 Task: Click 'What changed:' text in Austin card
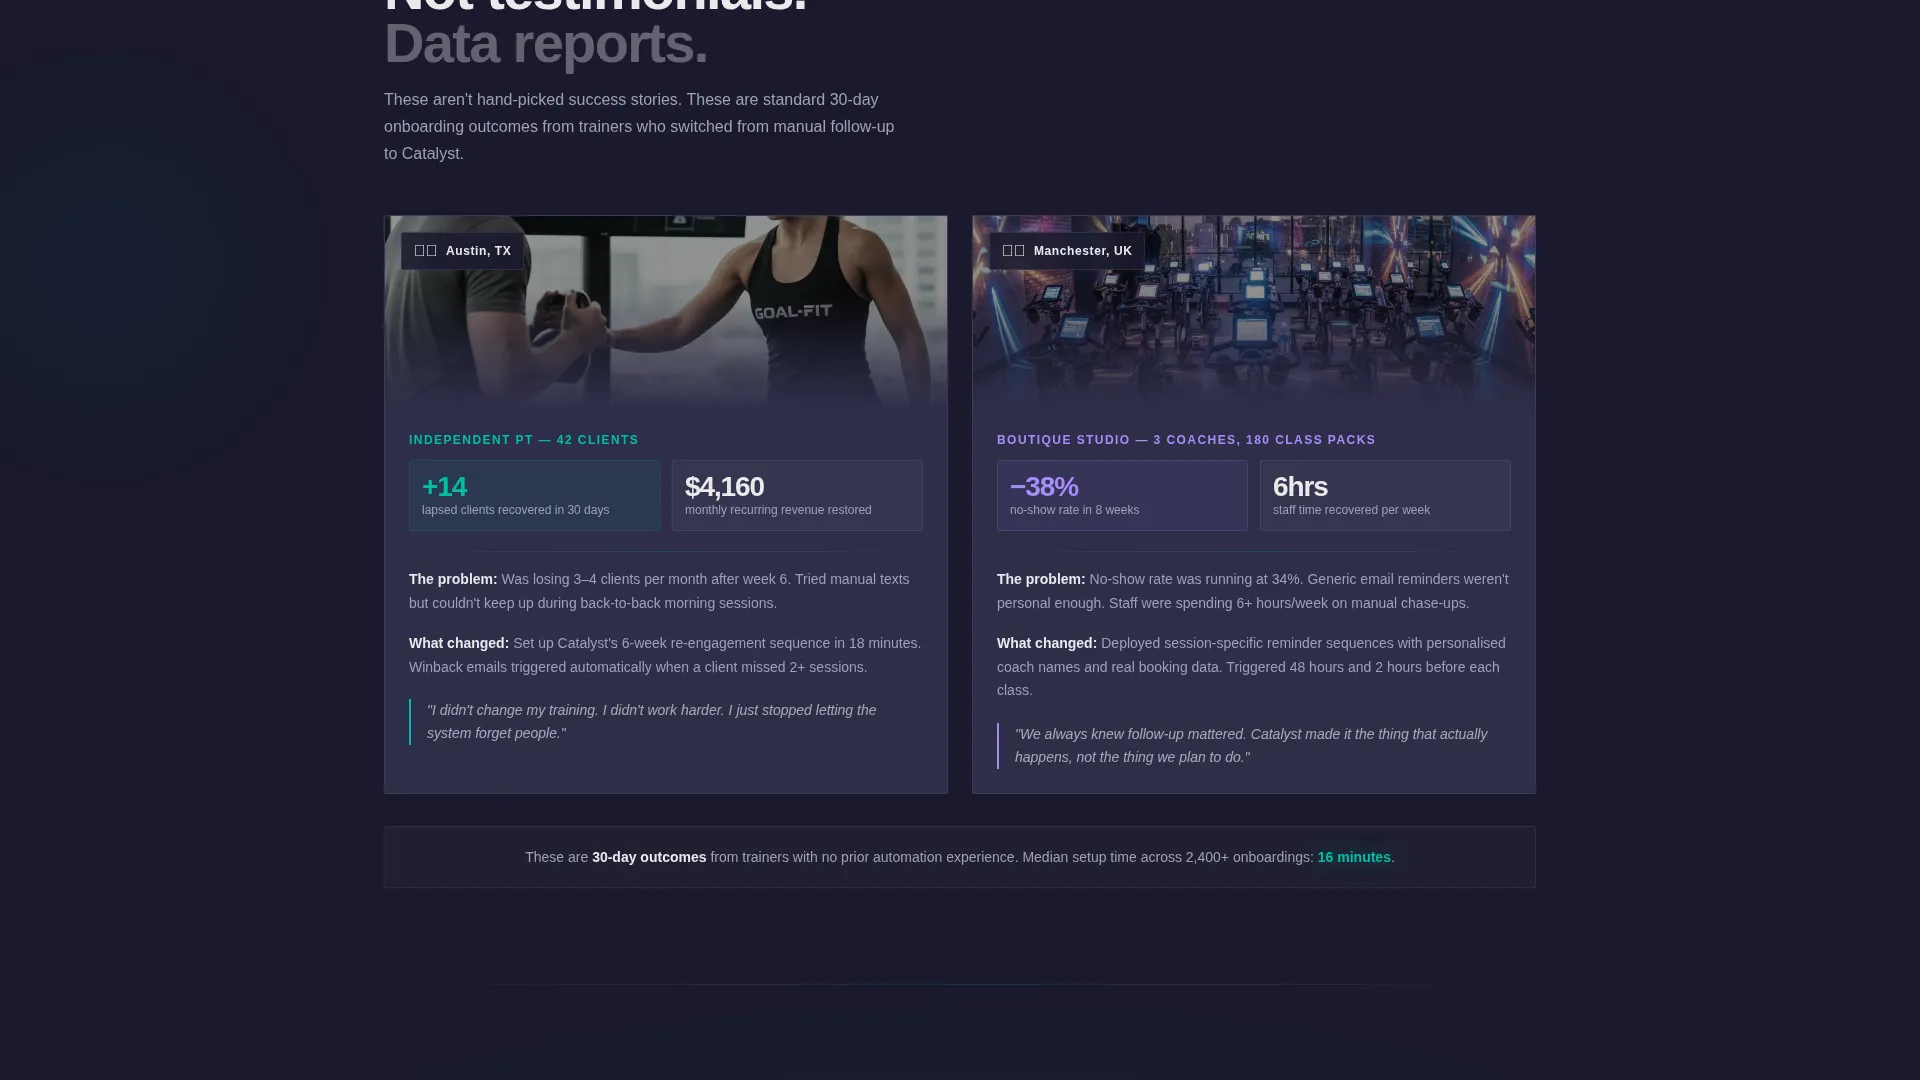click(459, 643)
